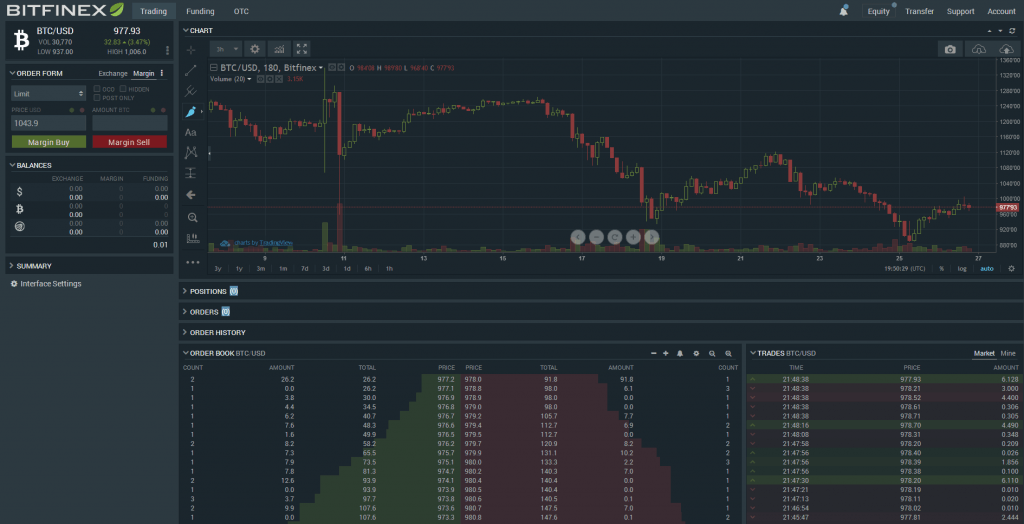The height and width of the screenshot is (524, 1024).
Task: Toggle the log scale
Action: tap(962, 269)
